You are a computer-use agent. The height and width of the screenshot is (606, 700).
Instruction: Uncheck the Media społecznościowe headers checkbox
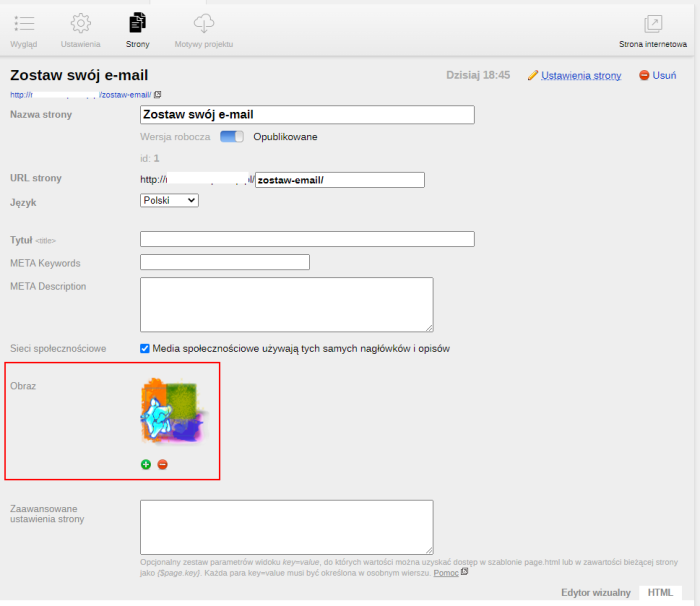[x=145, y=349]
